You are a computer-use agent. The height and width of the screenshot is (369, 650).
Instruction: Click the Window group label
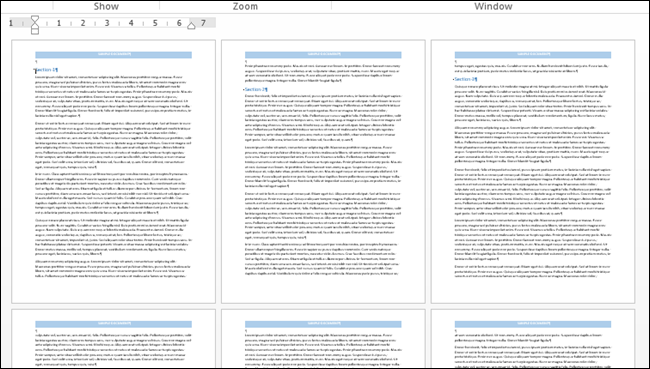pyautogui.click(x=493, y=6)
